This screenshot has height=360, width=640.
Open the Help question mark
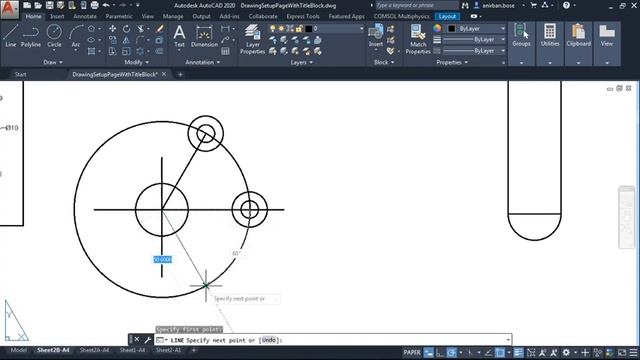pyautogui.click(x=566, y=5)
